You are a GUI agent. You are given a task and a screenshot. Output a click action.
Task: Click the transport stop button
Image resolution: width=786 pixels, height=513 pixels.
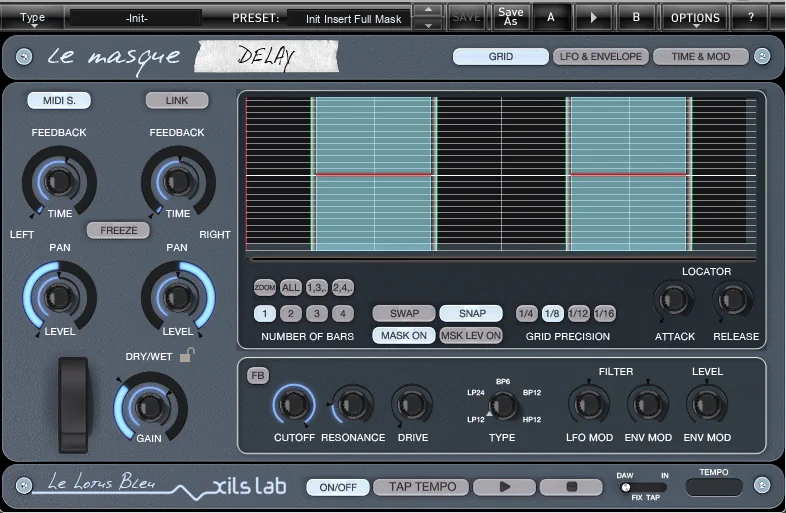coord(571,486)
